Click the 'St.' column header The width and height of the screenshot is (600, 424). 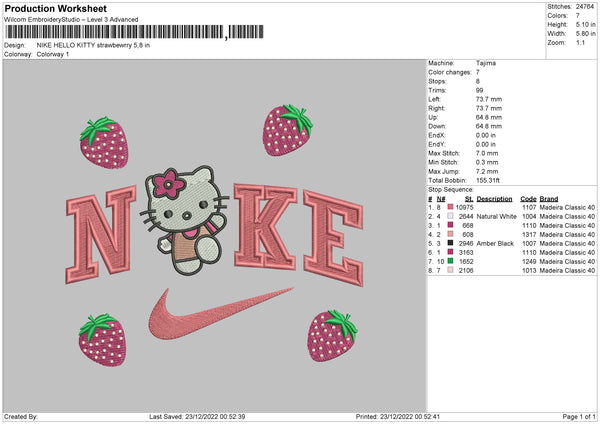point(469,199)
